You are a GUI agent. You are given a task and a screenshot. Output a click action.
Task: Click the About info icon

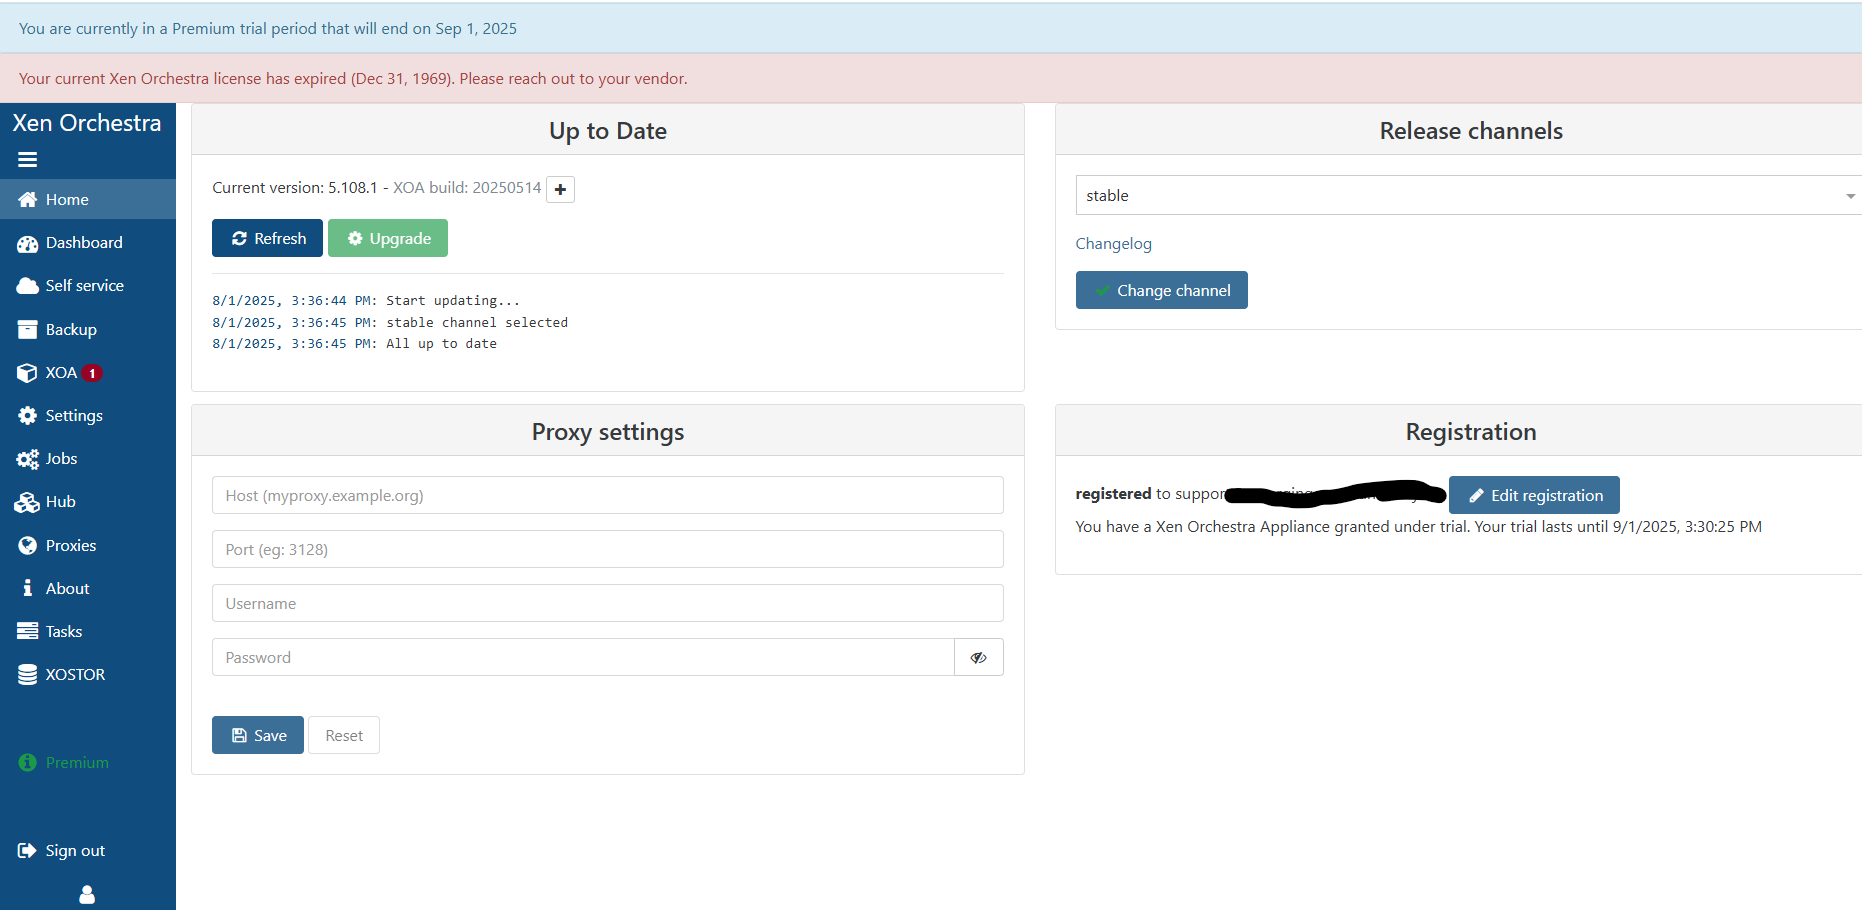[x=27, y=589]
